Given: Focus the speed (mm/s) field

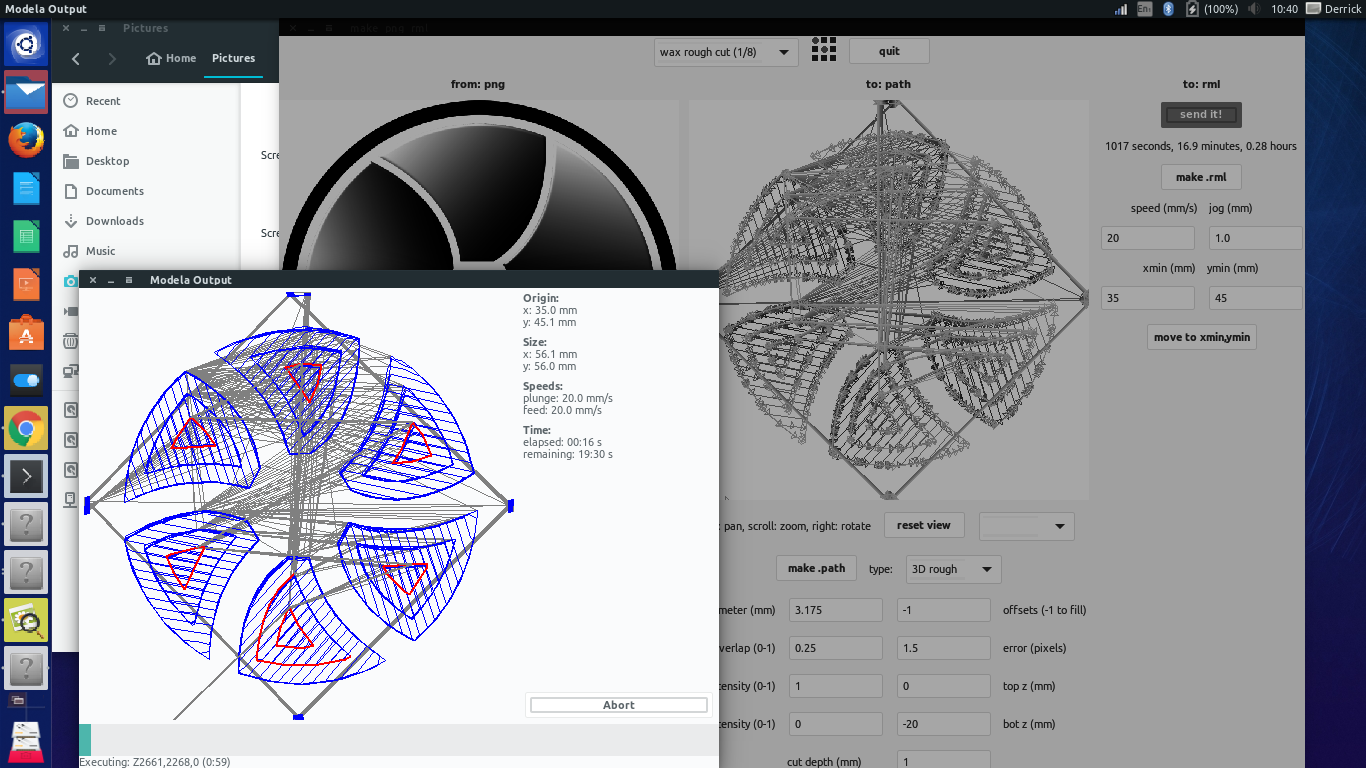Looking at the screenshot, I should point(1148,238).
